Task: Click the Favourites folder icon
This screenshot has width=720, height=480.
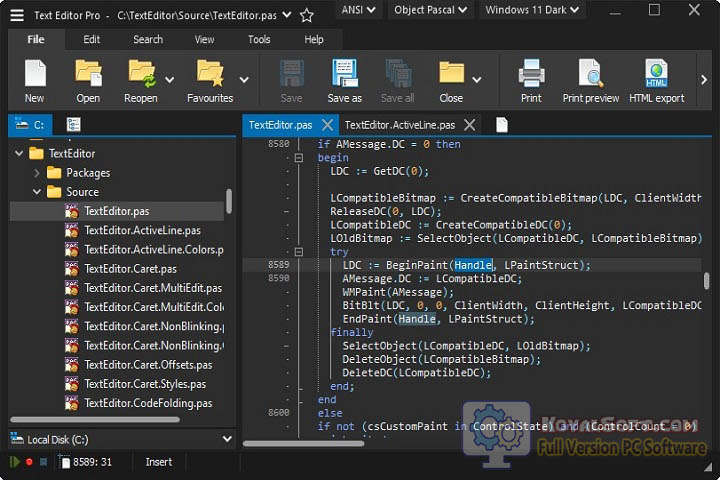Action: point(210,73)
